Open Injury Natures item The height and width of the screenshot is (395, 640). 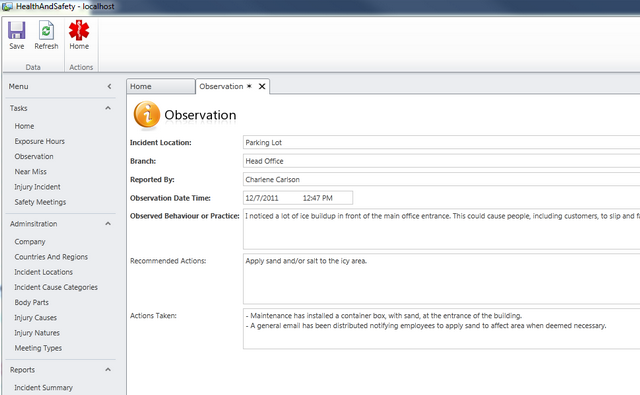point(37,333)
